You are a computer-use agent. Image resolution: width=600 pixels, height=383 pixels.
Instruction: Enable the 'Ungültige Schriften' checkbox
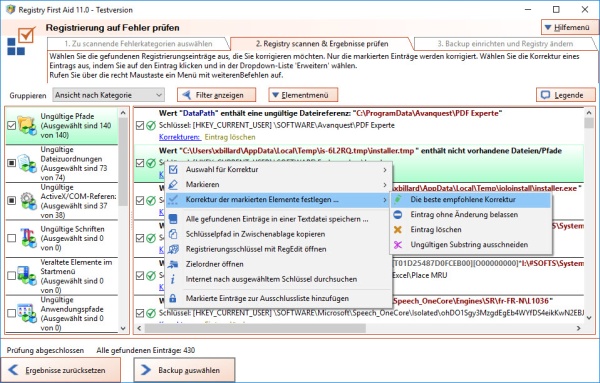tap(11, 238)
